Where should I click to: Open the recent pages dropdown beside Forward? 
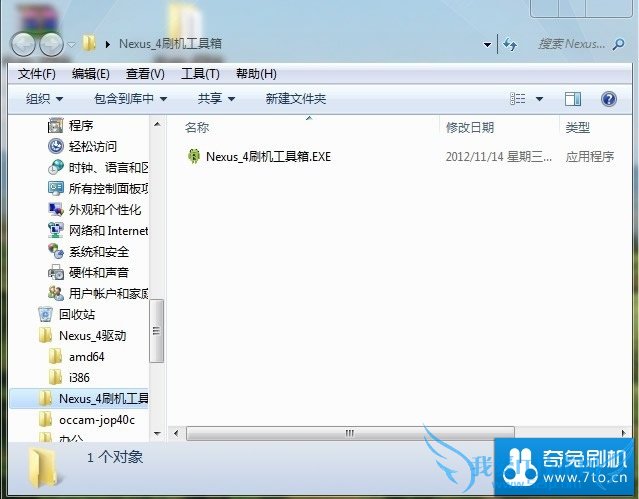click(71, 44)
